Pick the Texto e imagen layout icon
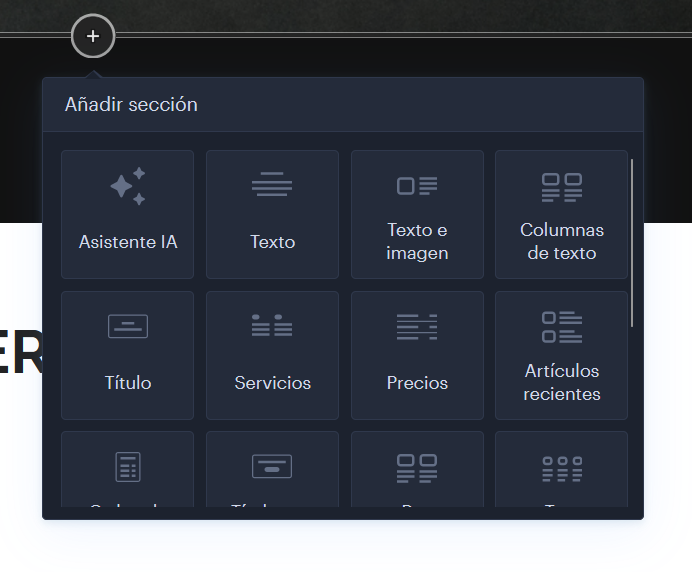 click(417, 185)
